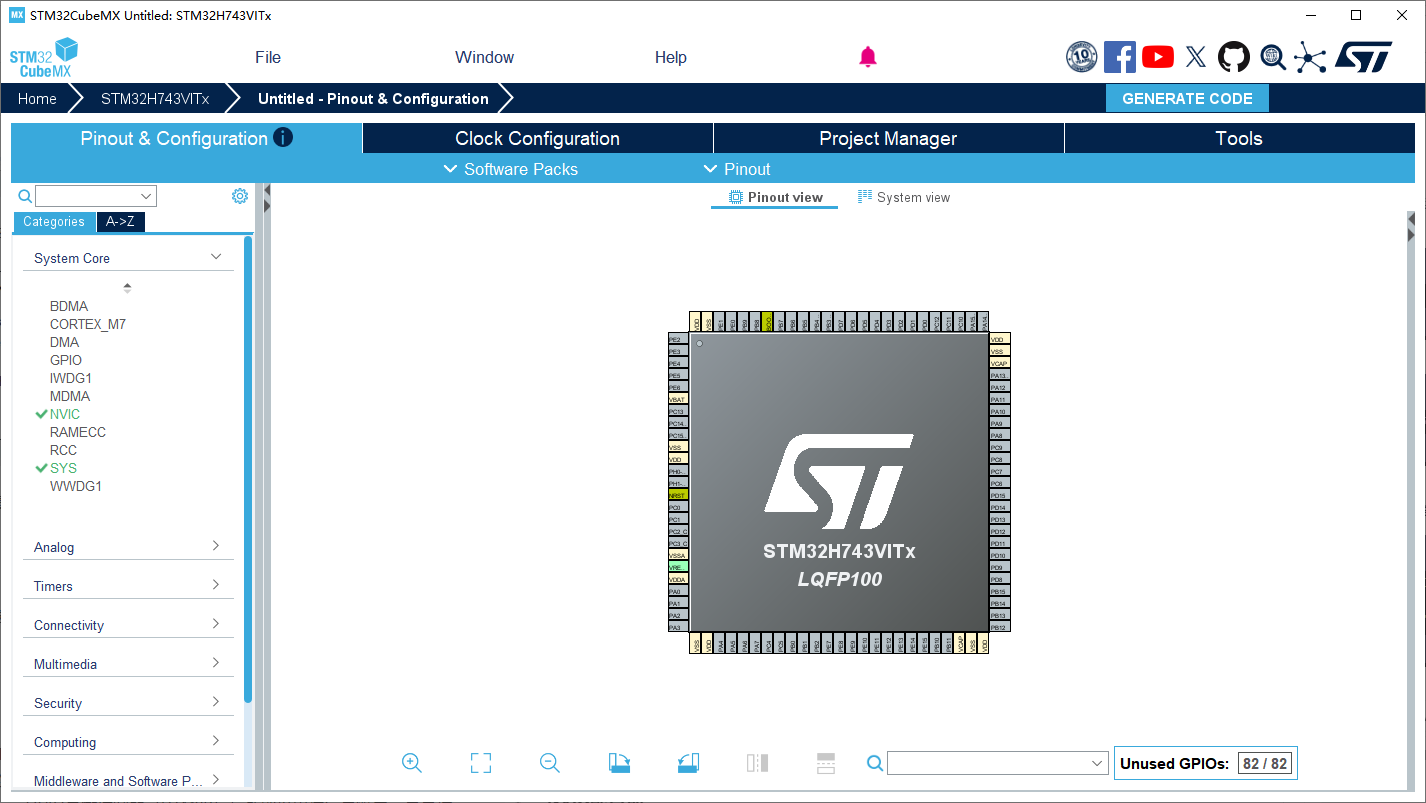The image size is (1426, 803).
Task: Select RCC in System Core
Action: tap(63, 450)
